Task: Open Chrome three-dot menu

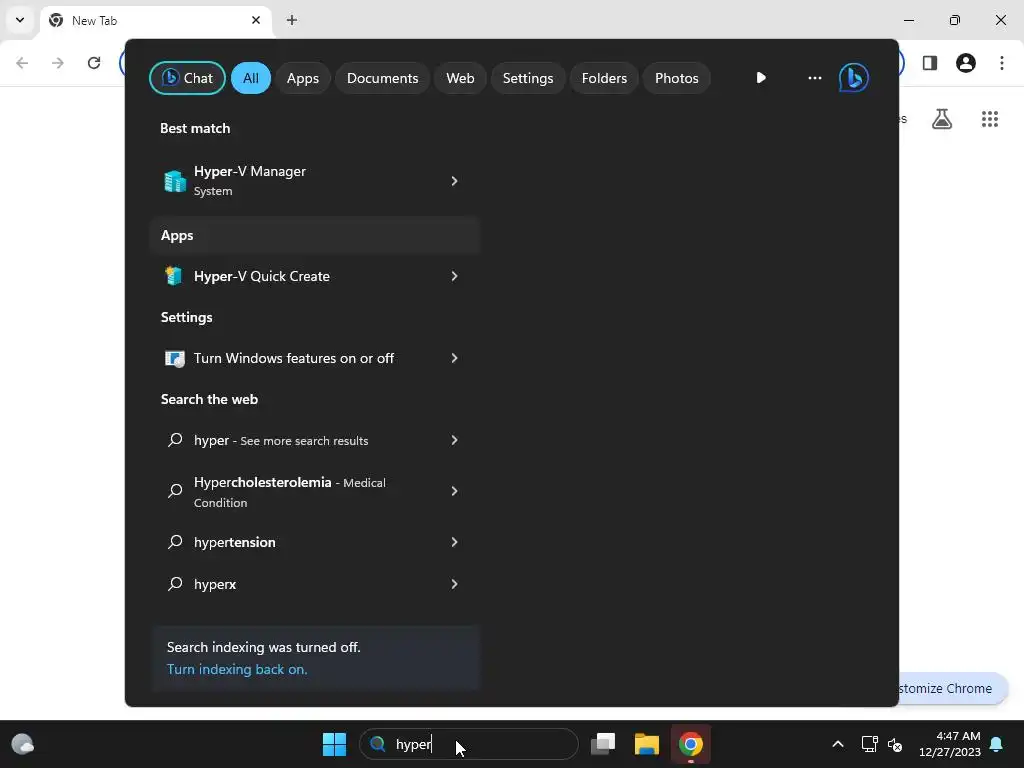Action: 1002,63
